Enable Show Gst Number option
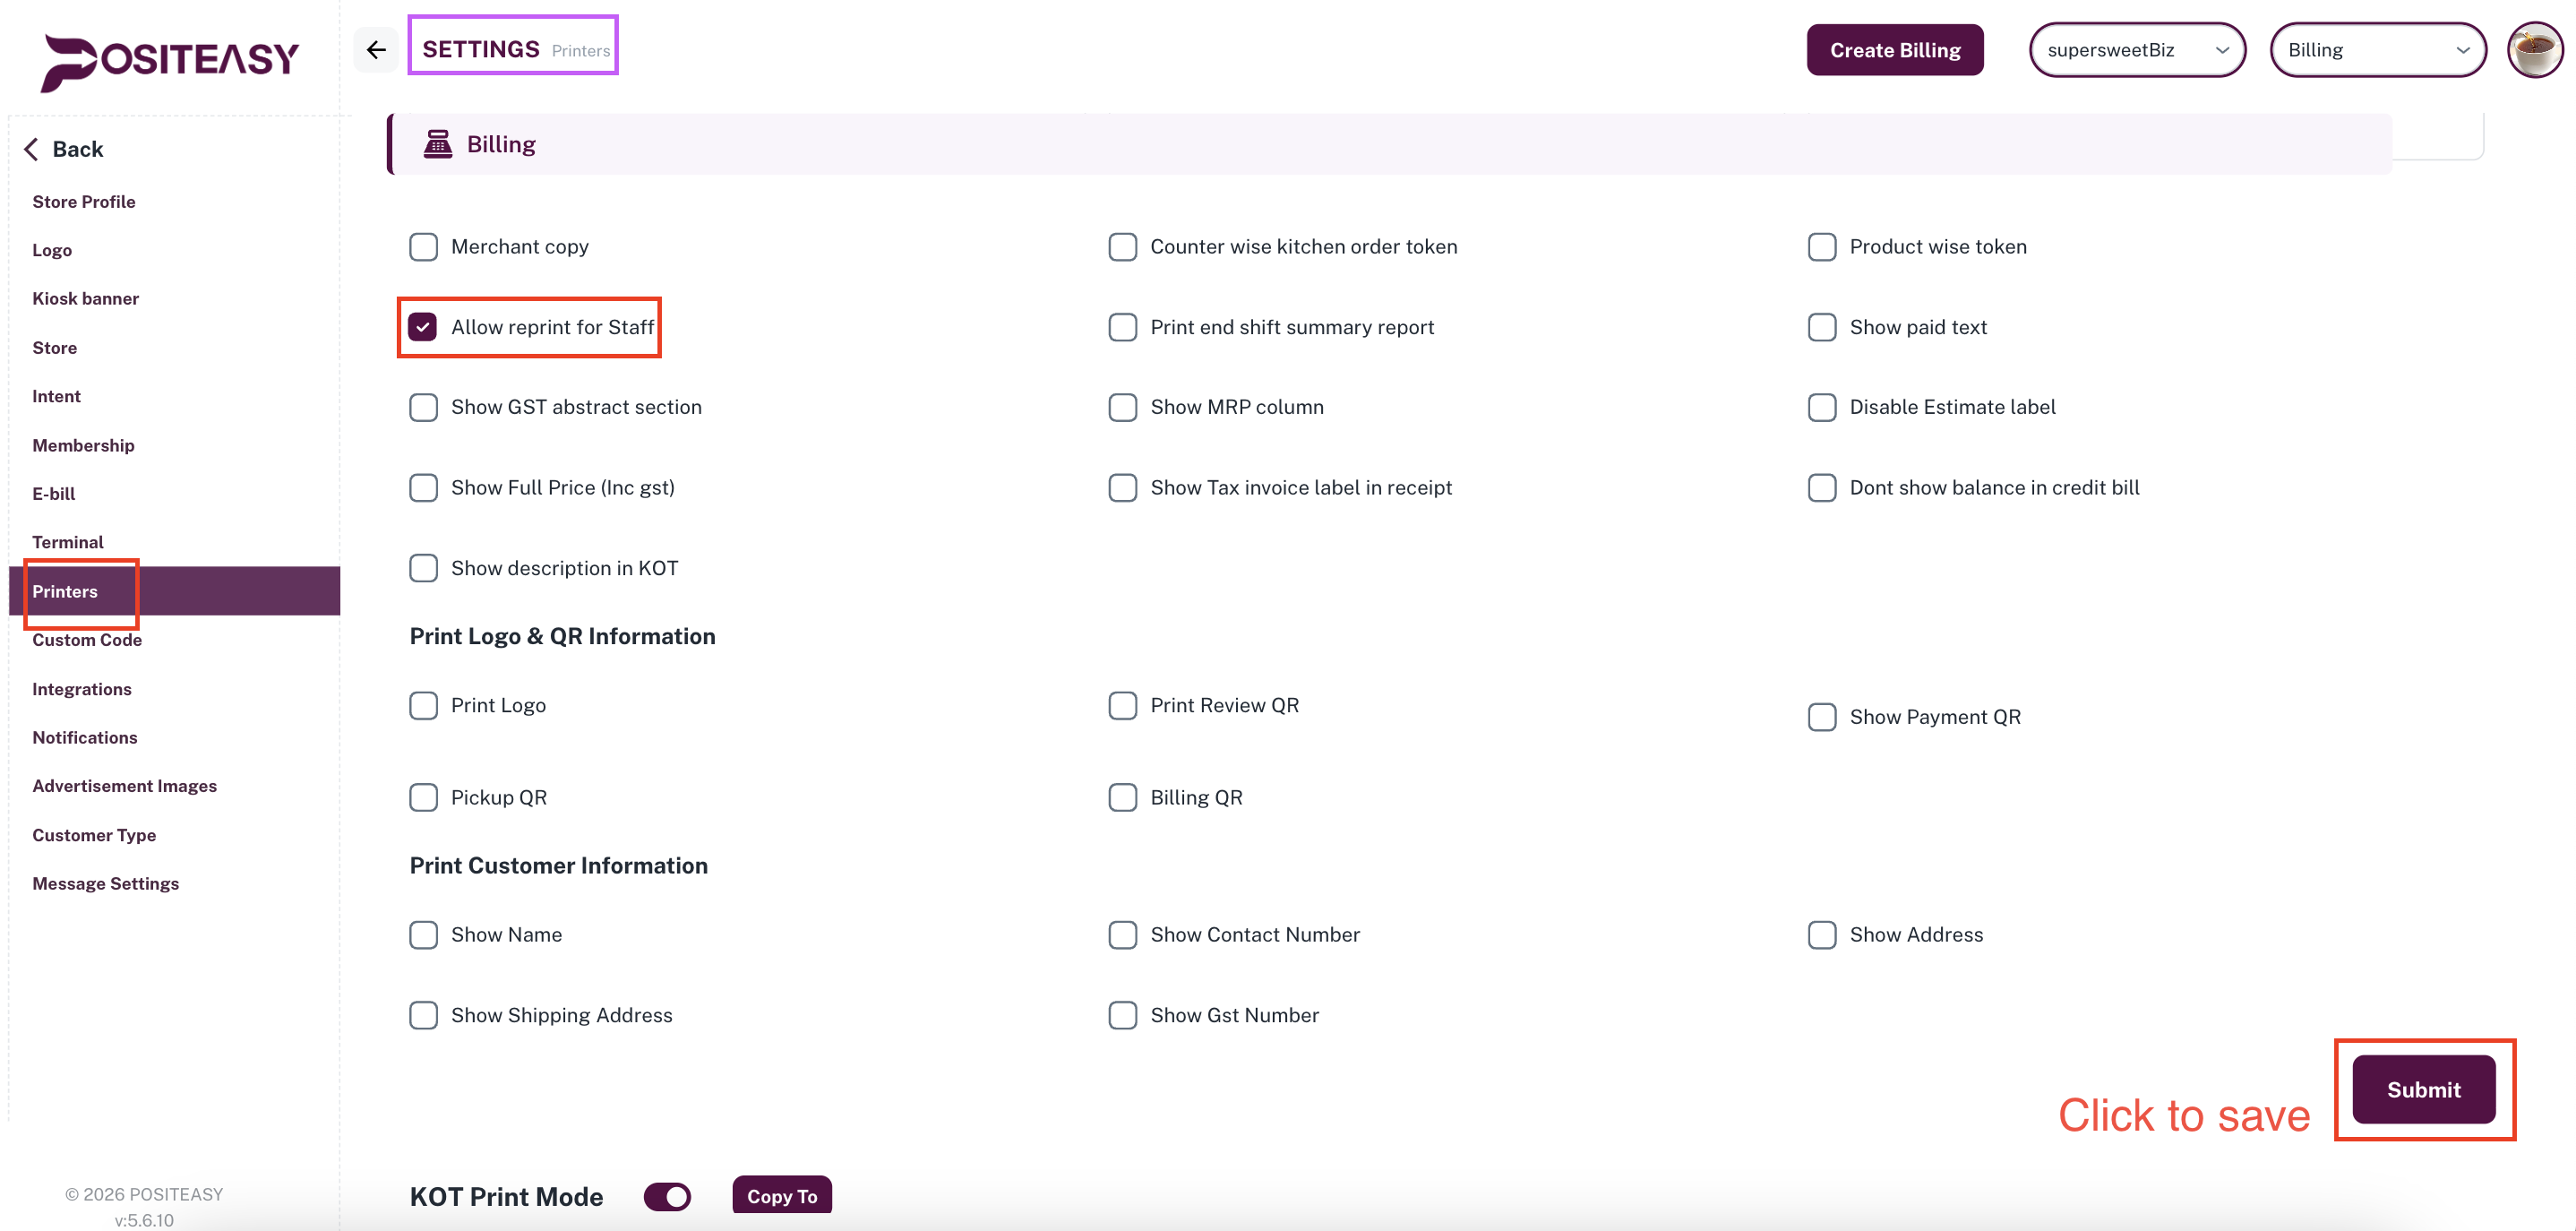This screenshot has height=1231, width=2576. [x=1122, y=1014]
